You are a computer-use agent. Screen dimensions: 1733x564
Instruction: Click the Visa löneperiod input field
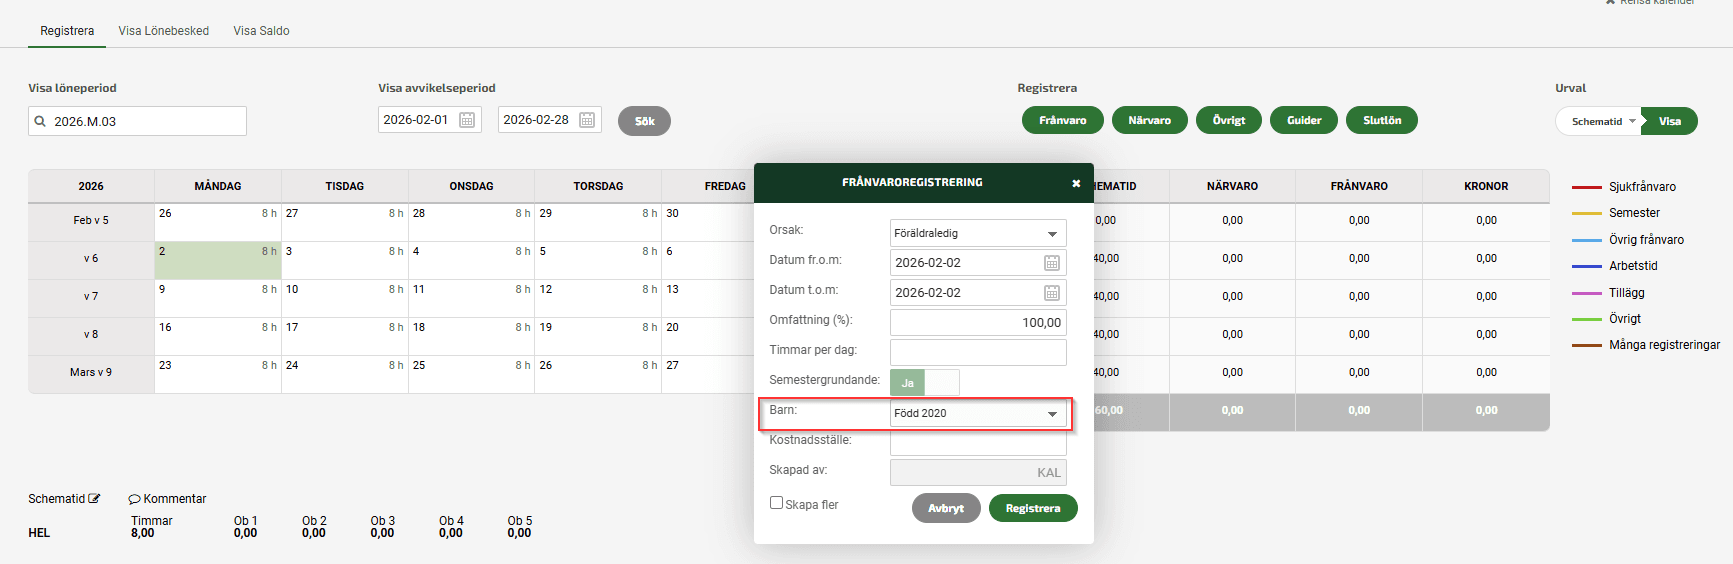click(x=137, y=121)
